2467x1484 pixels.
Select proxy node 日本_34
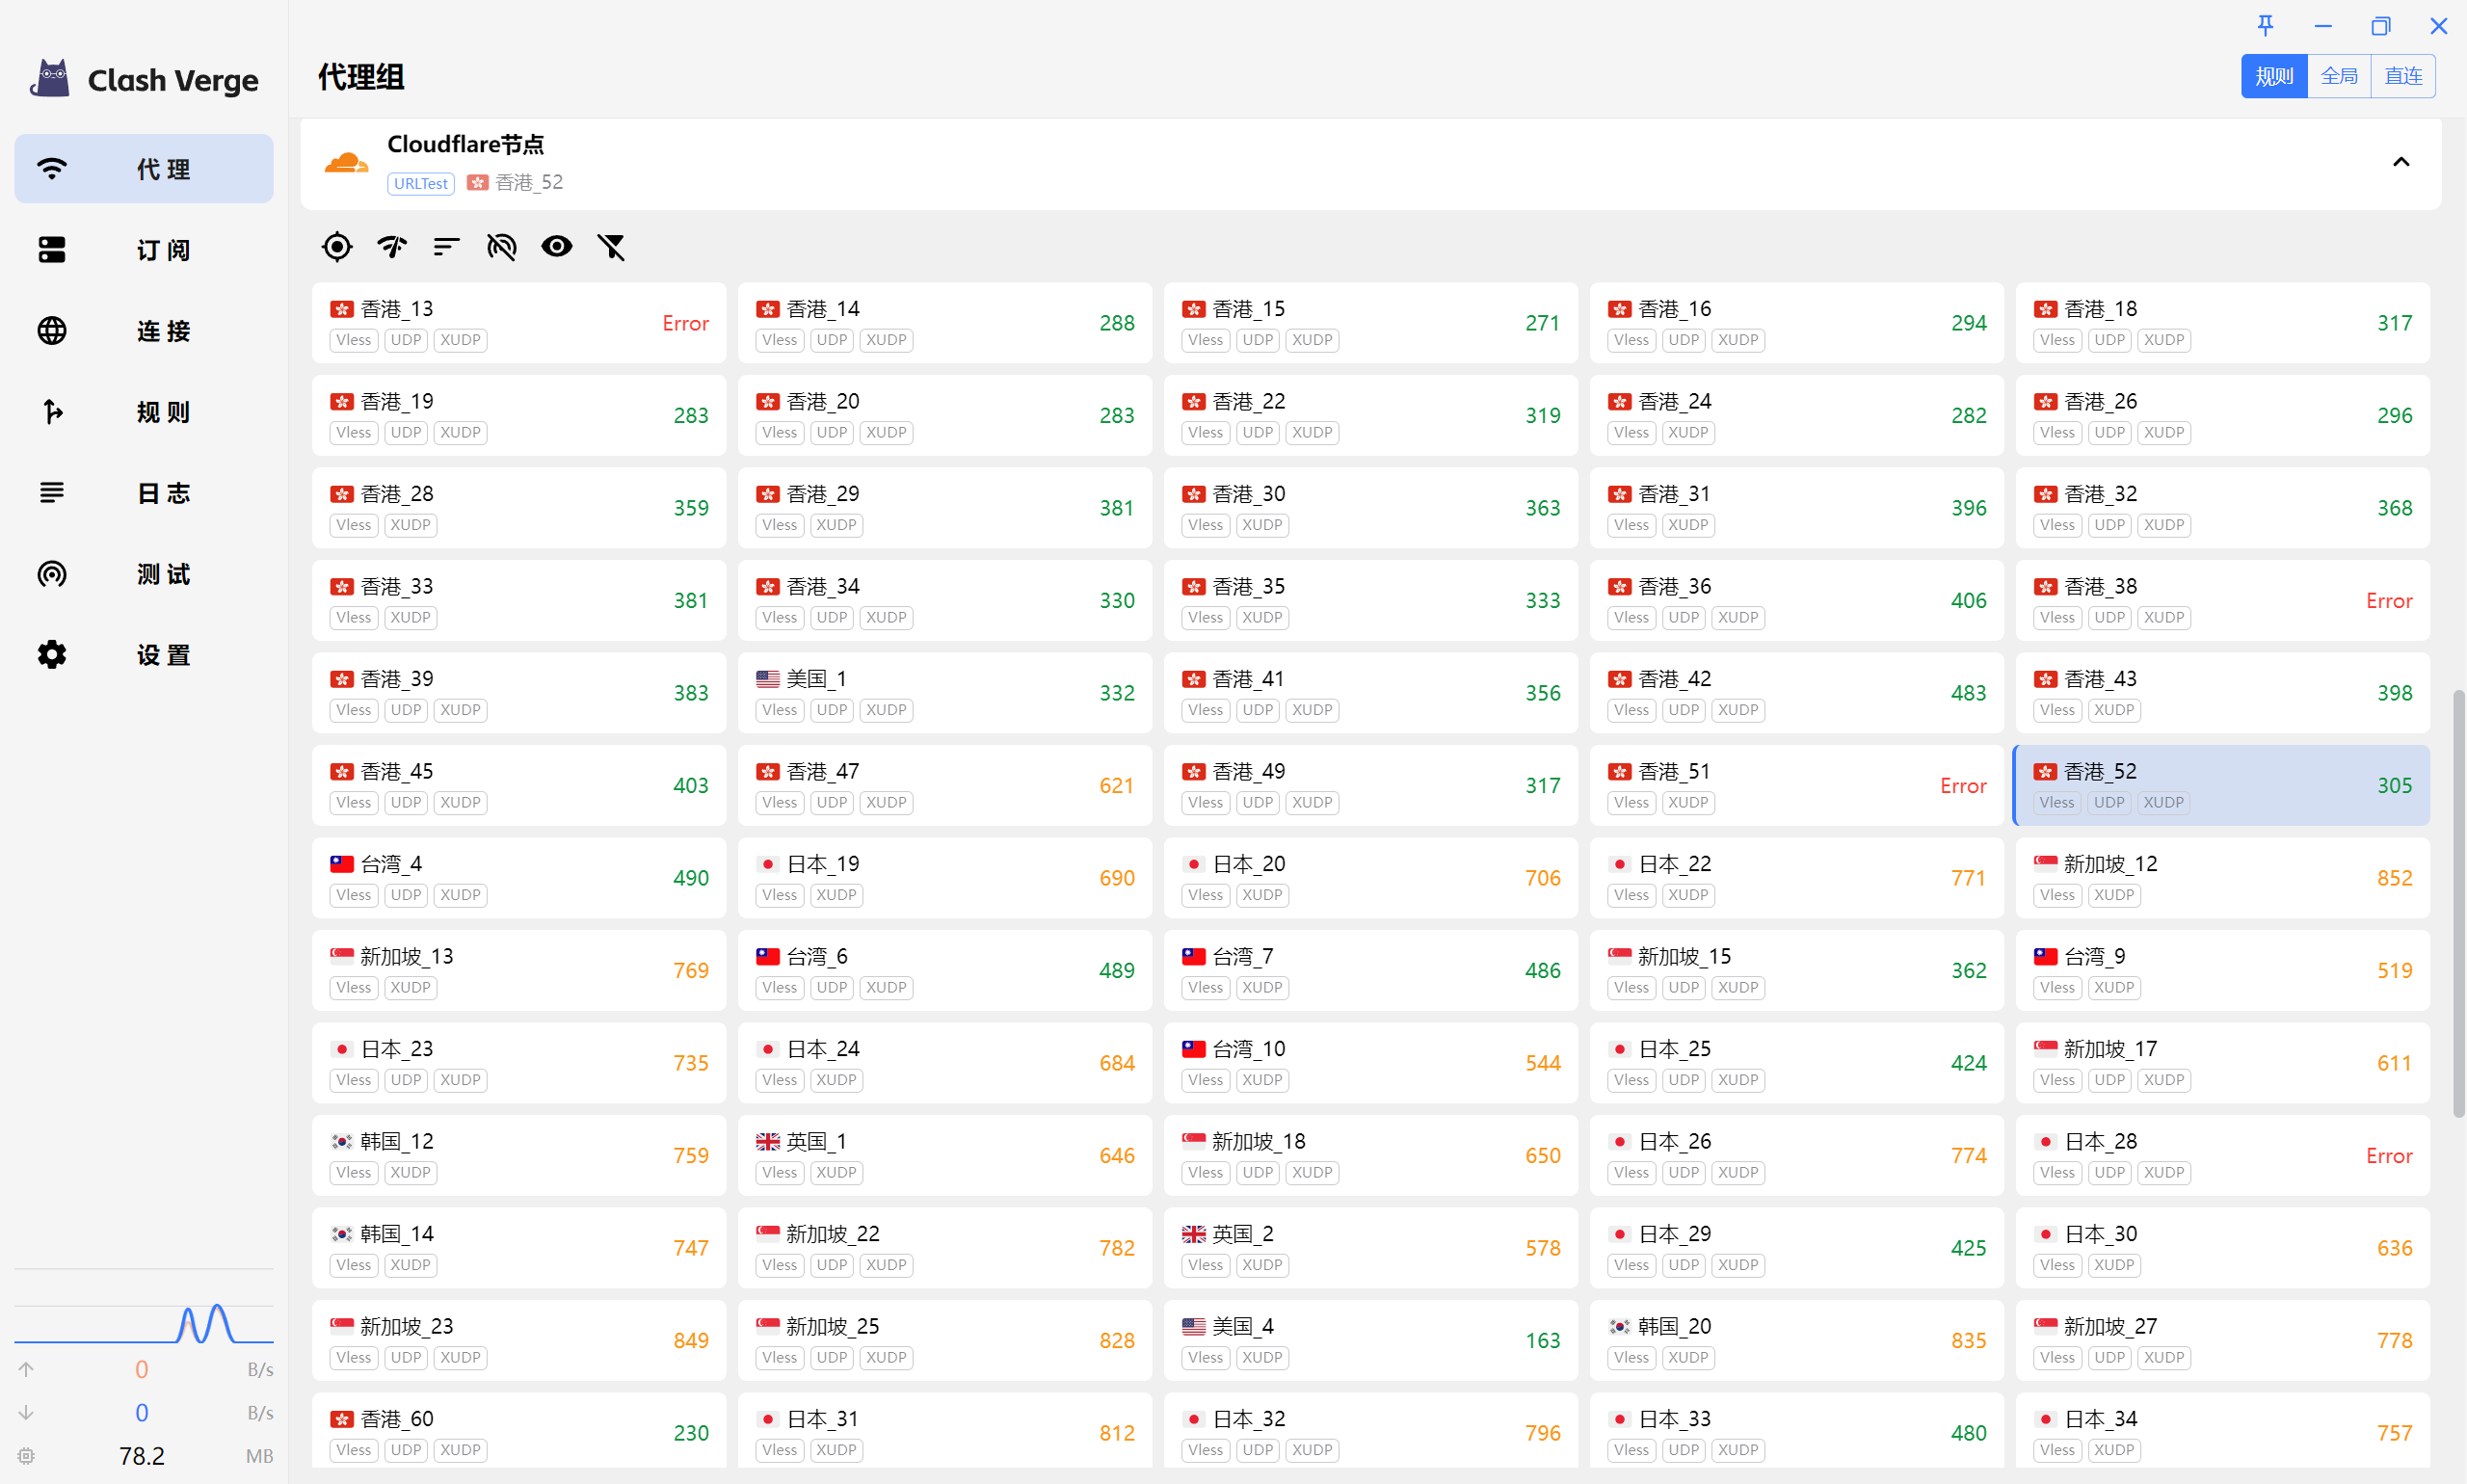(x=2223, y=1431)
